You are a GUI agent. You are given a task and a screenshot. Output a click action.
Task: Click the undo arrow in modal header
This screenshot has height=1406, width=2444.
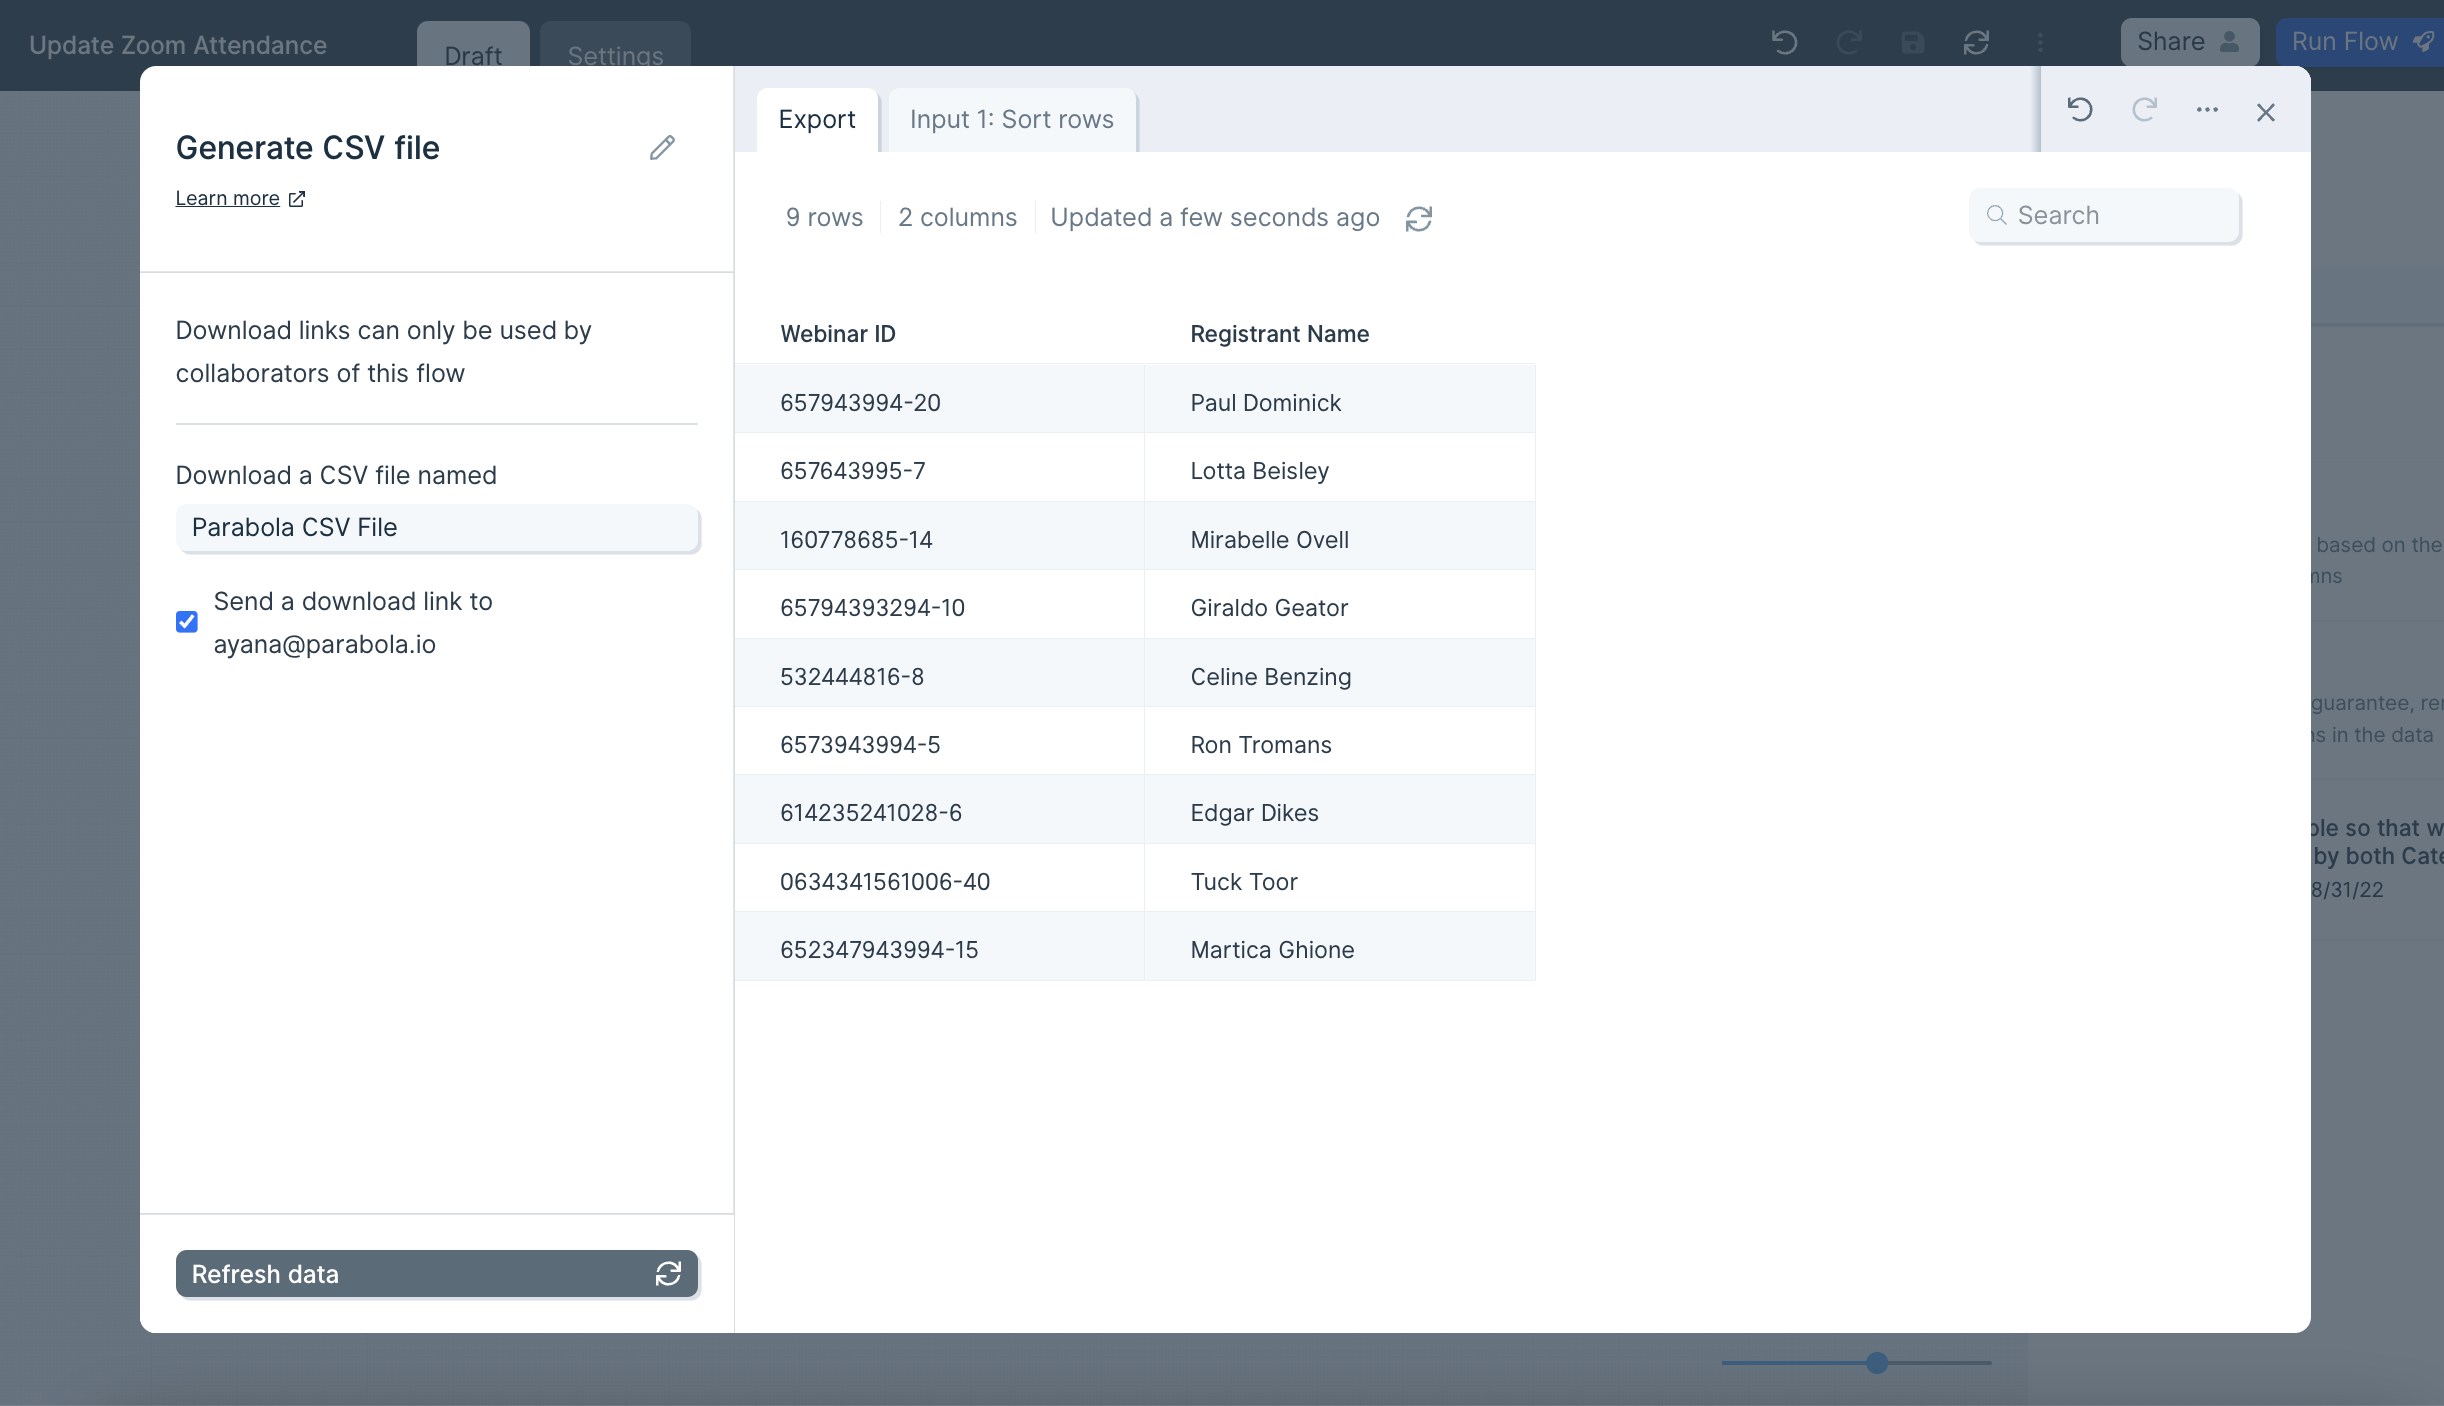(2080, 110)
